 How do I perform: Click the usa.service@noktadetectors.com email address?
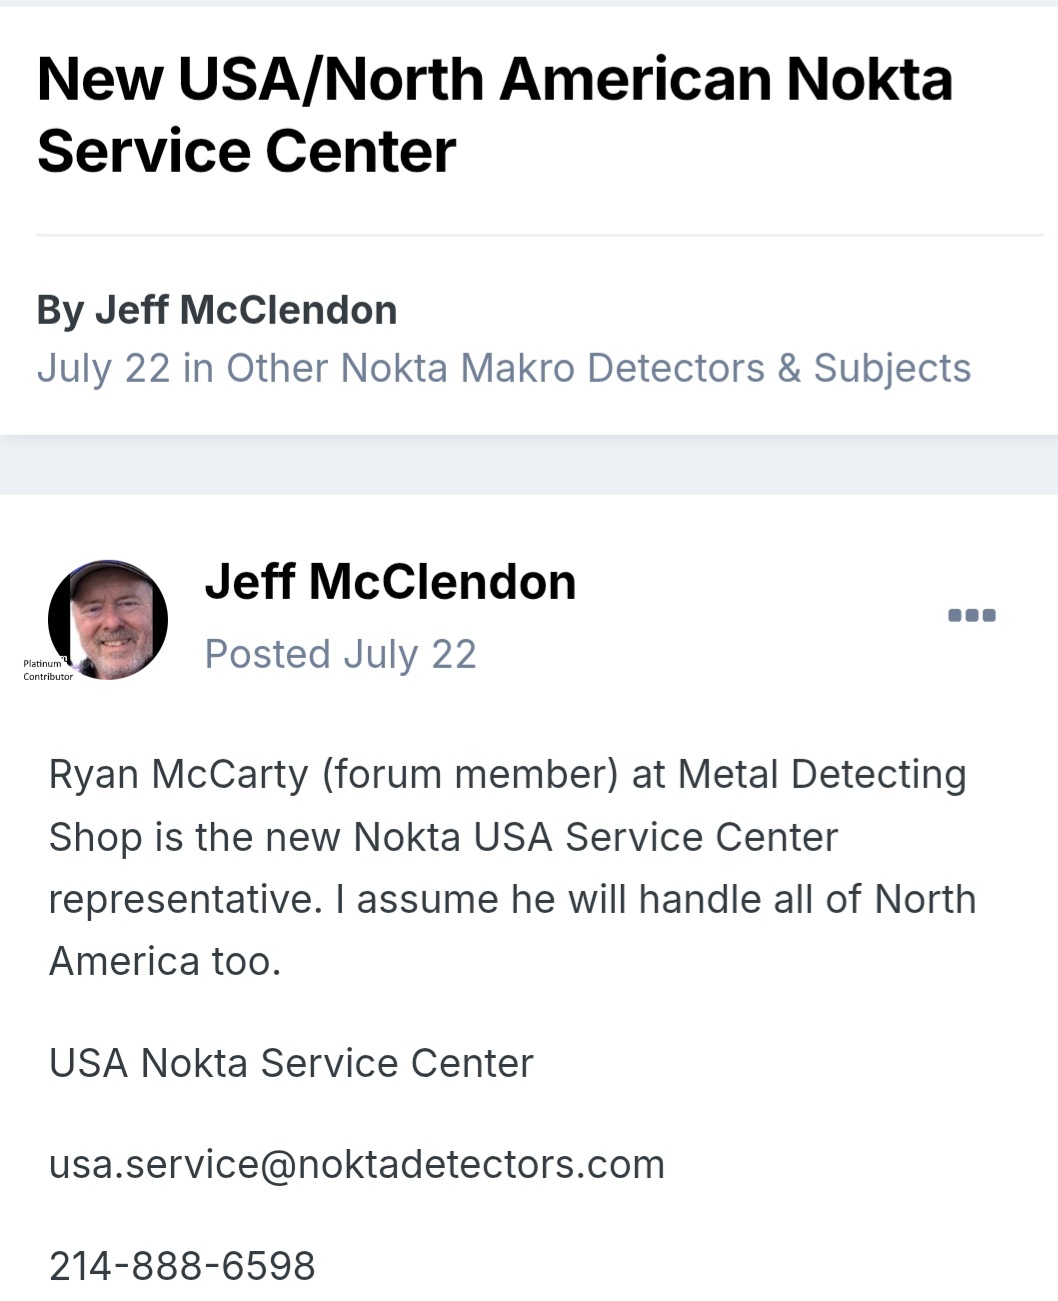[x=357, y=1165]
